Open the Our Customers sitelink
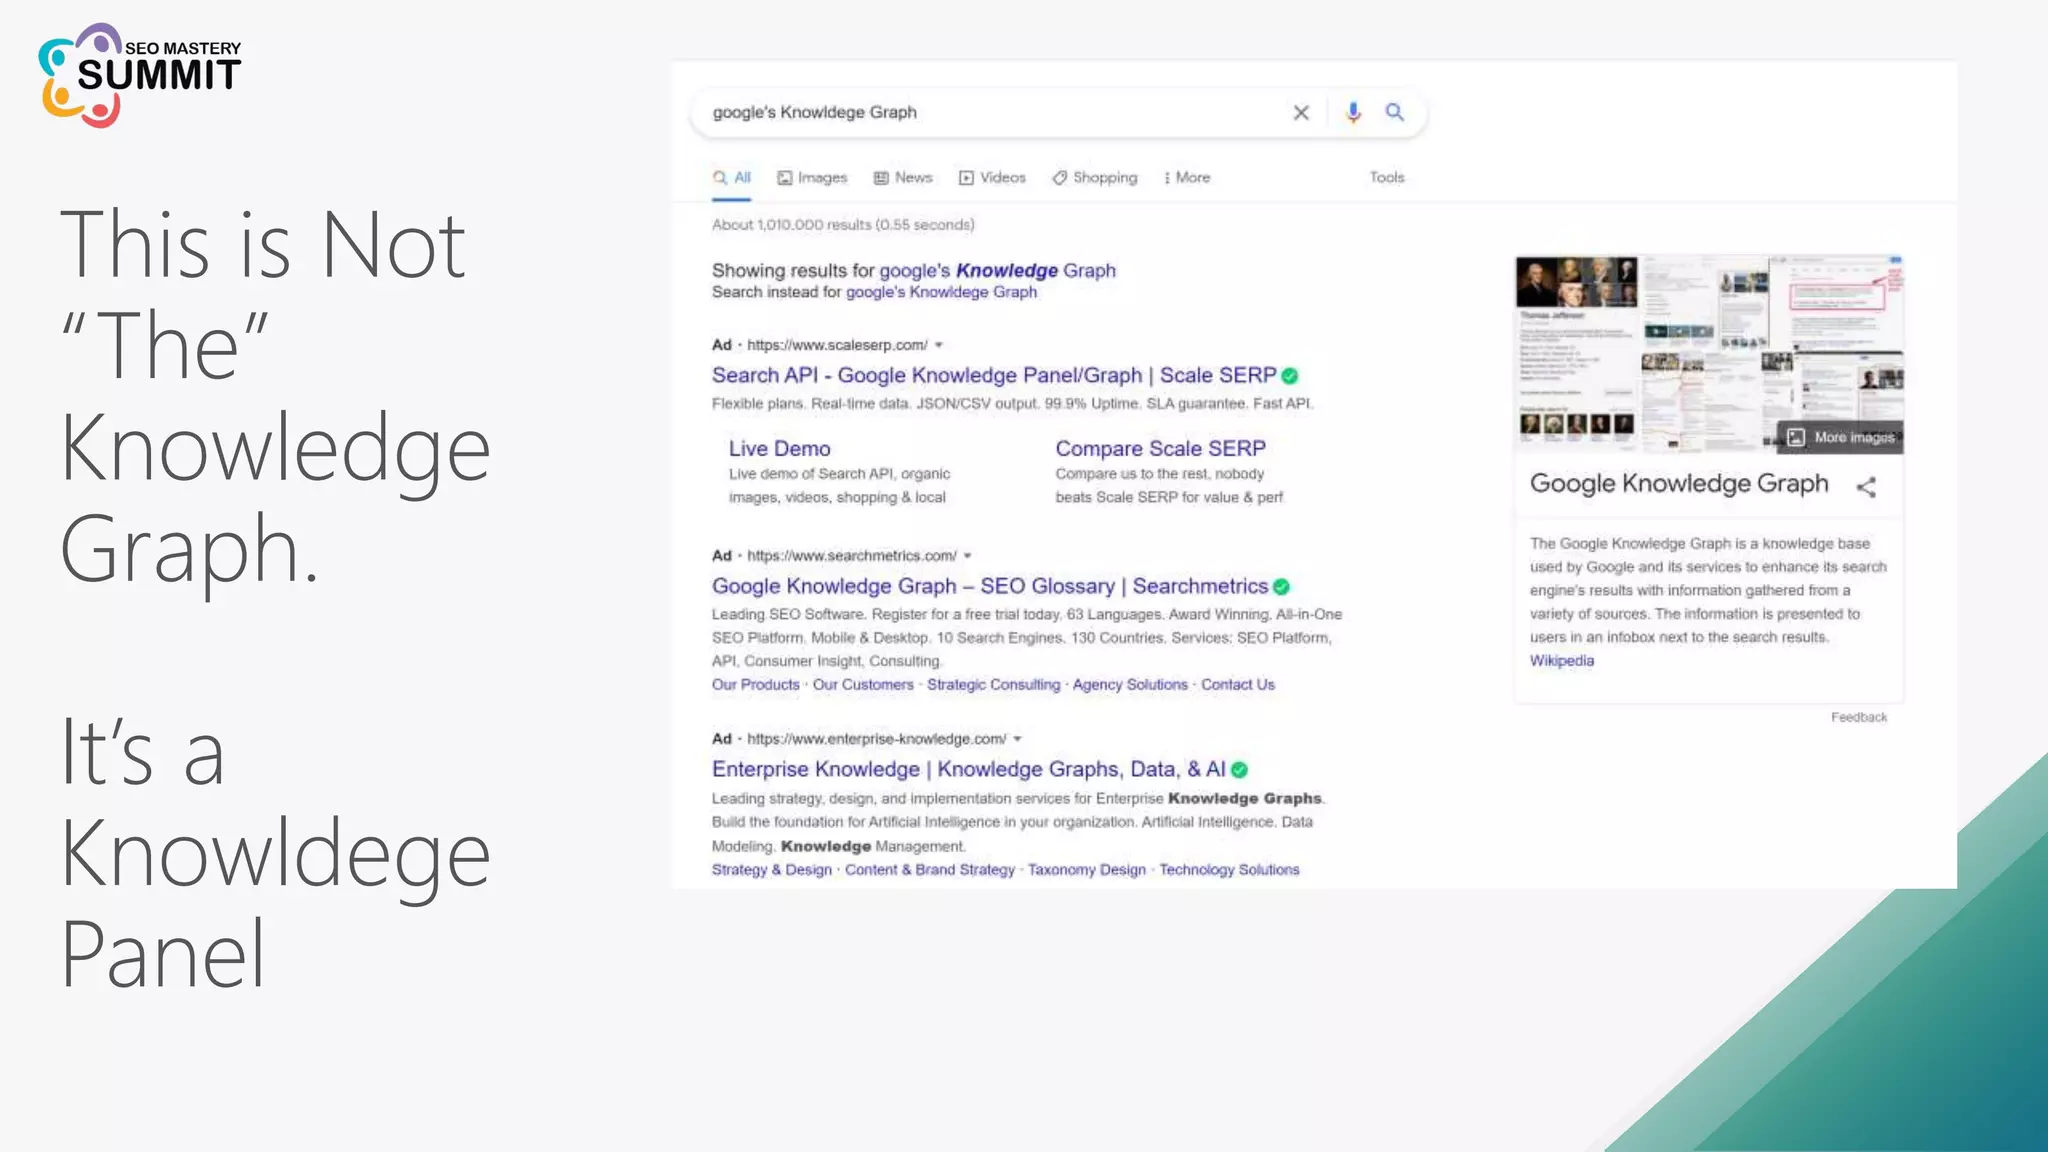Screen dimensions: 2048x1152 click(x=863, y=685)
